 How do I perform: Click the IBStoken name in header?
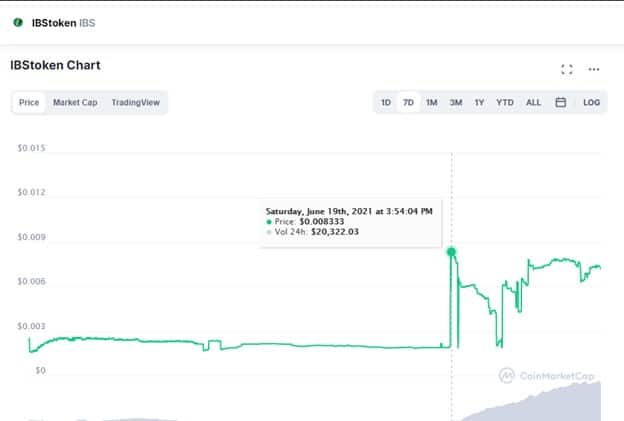(x=54, y=23)
